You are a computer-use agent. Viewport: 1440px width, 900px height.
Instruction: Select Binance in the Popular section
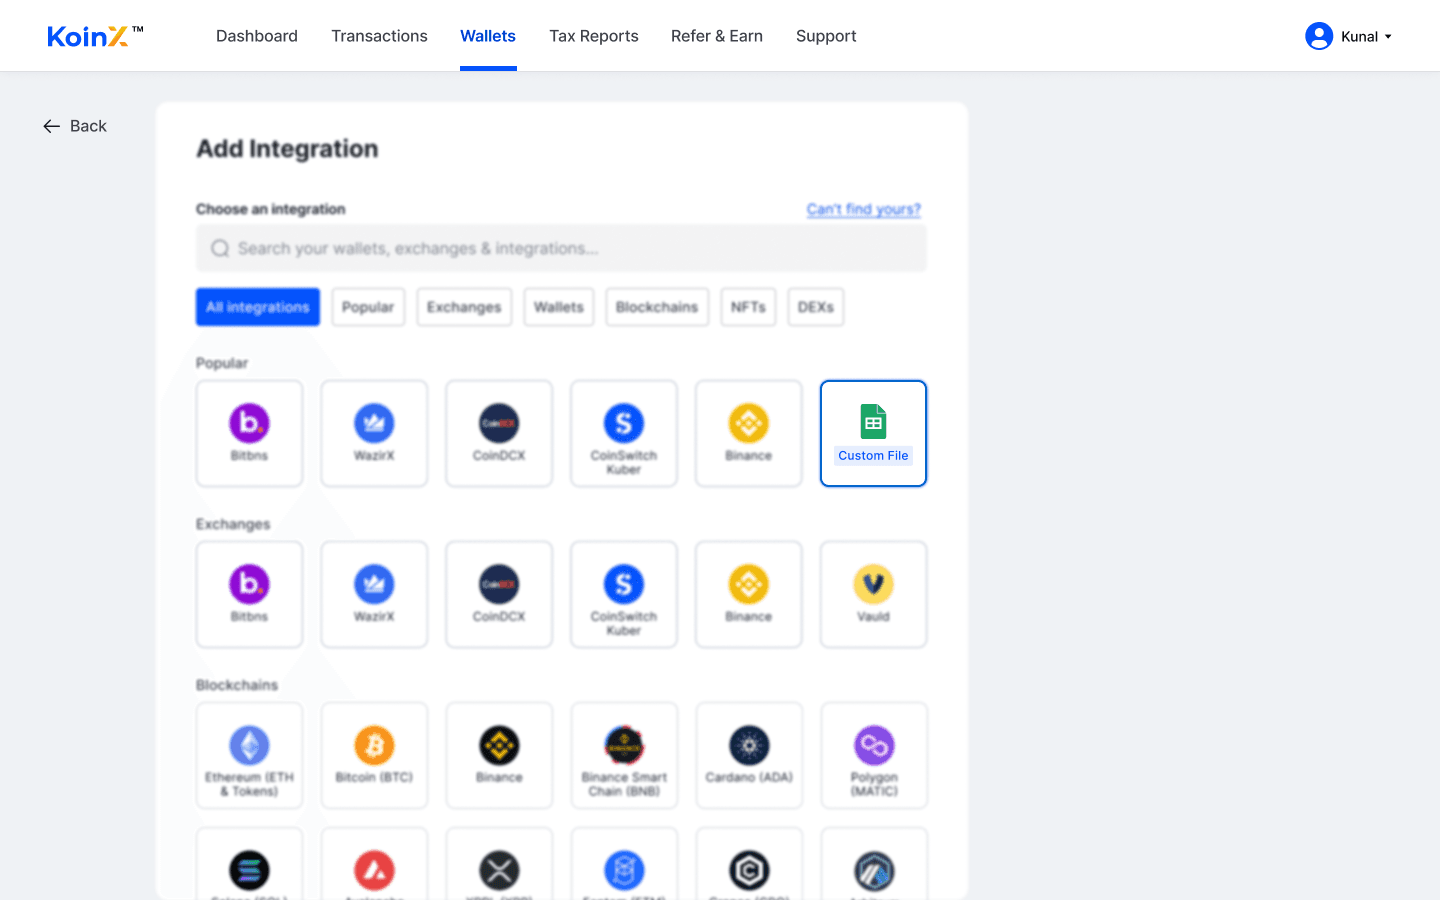pyautogui.click(x=749, y=433)
